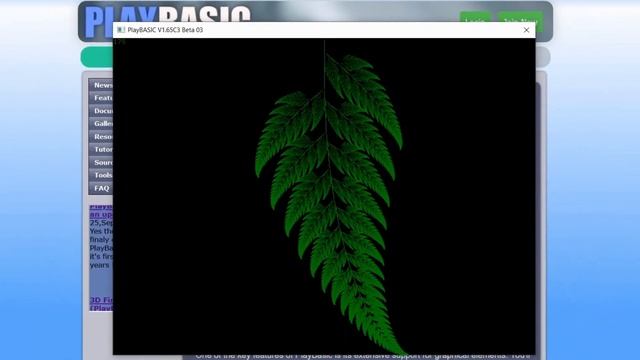Screen dimensions: 640x360
Task: Open the Tutorials sidebar item on the website
Action: coord(101,149)
